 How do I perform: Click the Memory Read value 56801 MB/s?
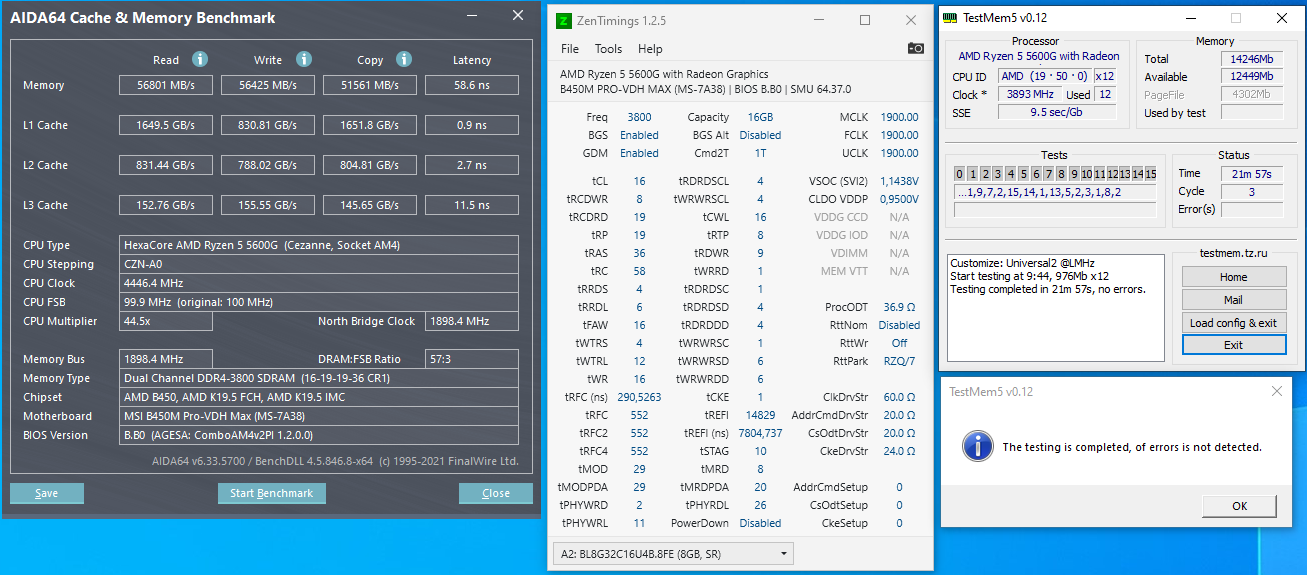(167, 85)
